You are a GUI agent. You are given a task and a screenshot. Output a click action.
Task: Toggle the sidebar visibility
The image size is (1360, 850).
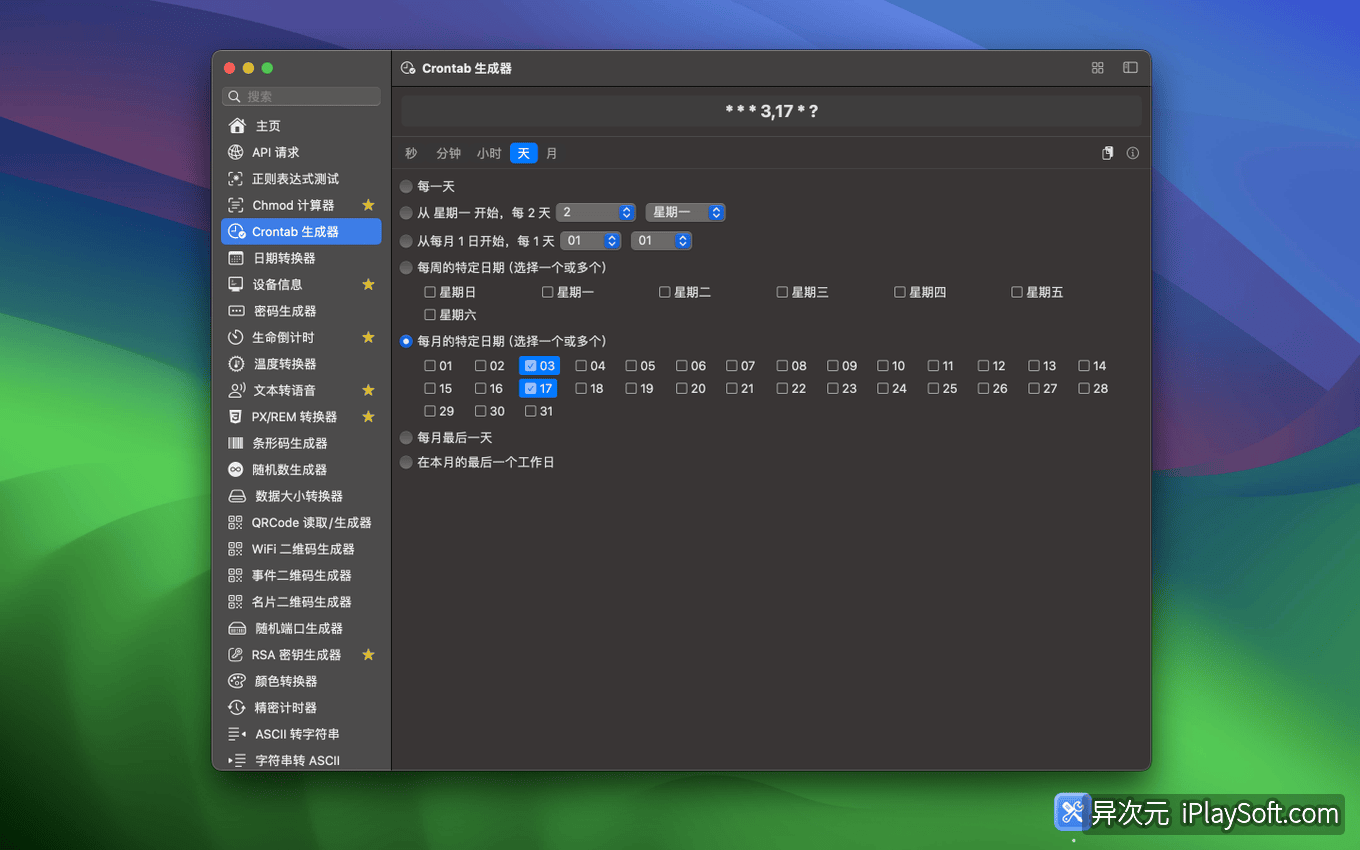1130,67
